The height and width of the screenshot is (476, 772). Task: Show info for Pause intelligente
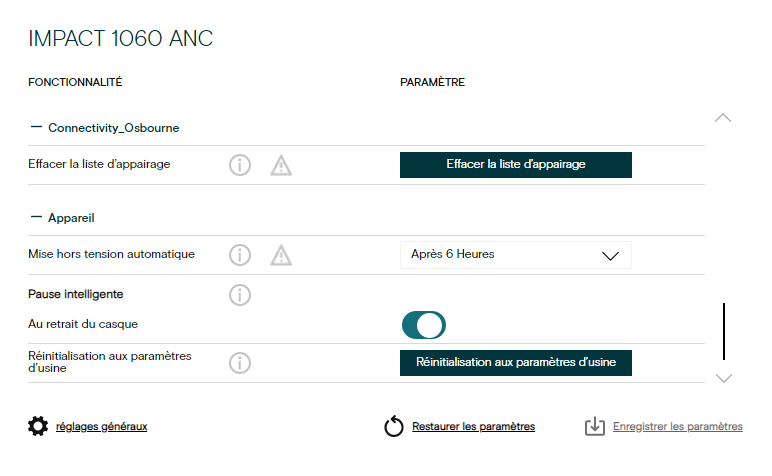(240, 295)
